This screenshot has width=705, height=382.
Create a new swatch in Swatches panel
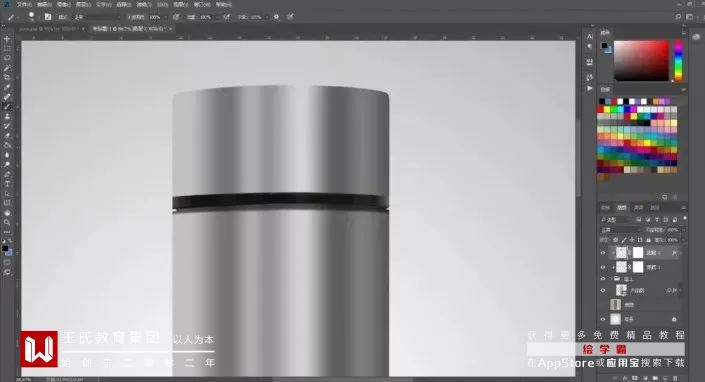click(x=665, y=197)
